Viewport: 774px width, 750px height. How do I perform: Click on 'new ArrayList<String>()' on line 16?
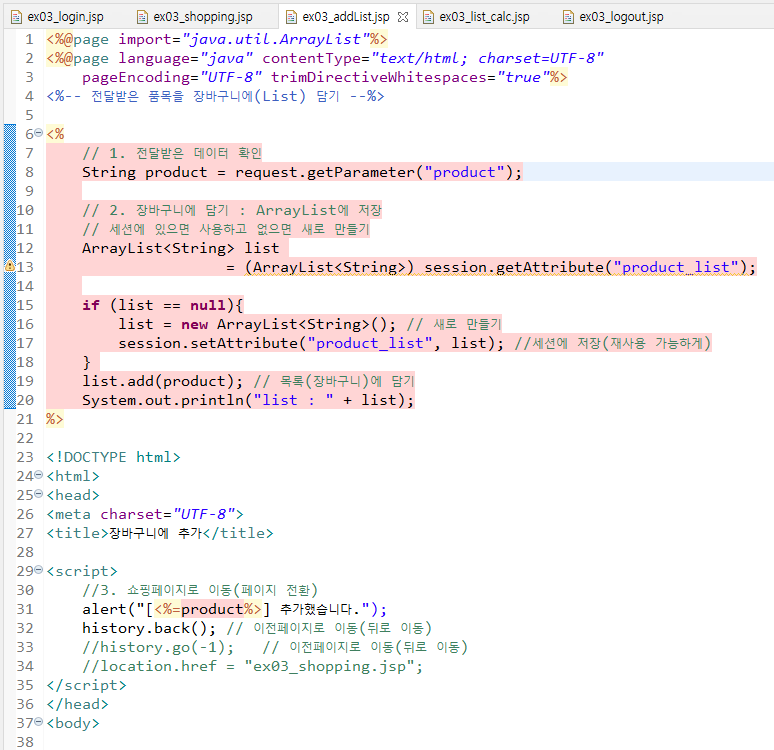[284, 324]
